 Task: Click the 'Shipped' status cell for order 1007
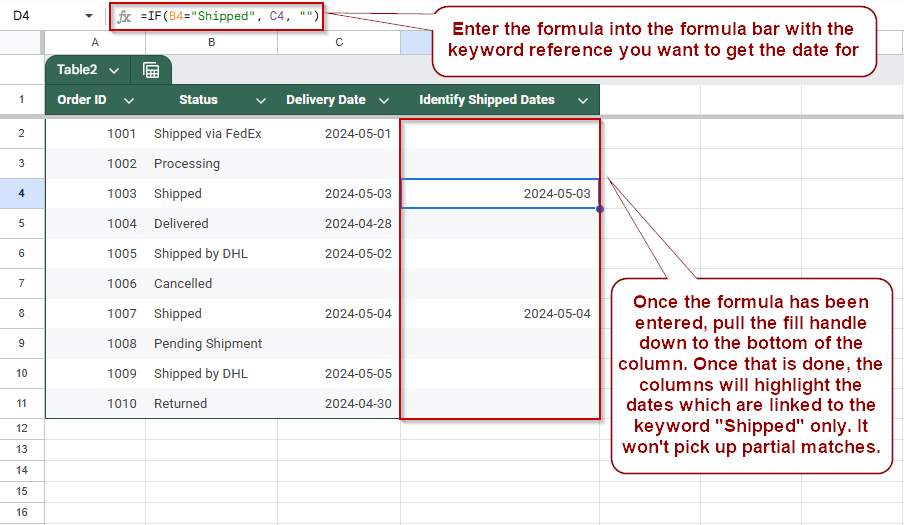click(x=212, y=314)
